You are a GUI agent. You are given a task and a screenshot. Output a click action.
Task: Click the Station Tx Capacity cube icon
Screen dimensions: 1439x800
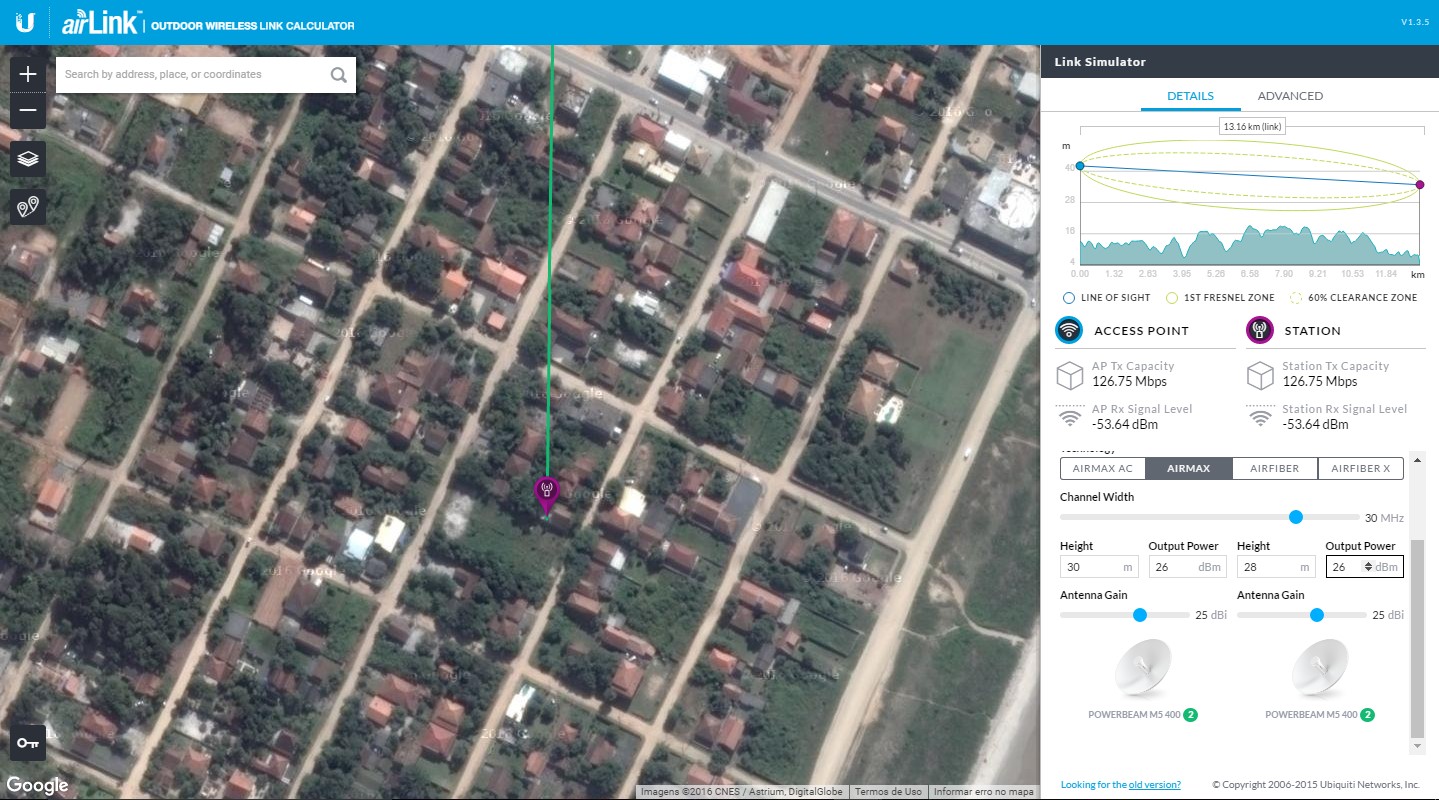[x=1260, y=376]
